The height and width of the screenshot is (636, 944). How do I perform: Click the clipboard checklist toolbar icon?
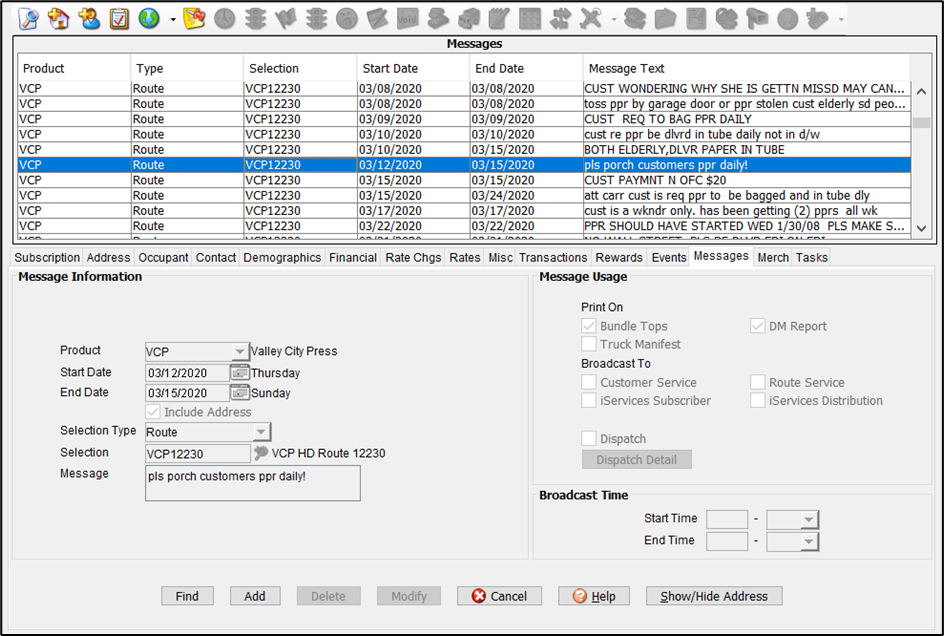119,18
